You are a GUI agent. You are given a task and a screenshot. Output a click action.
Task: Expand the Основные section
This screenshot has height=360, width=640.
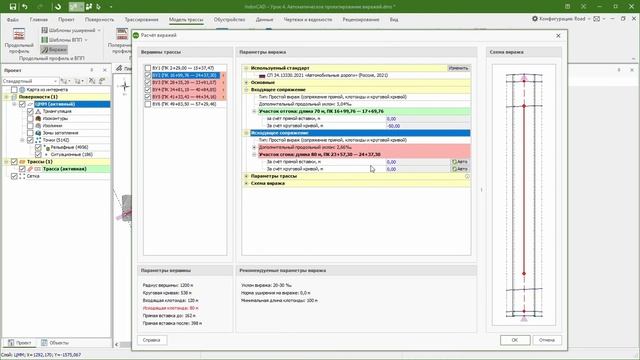click(x=246, y=82)
